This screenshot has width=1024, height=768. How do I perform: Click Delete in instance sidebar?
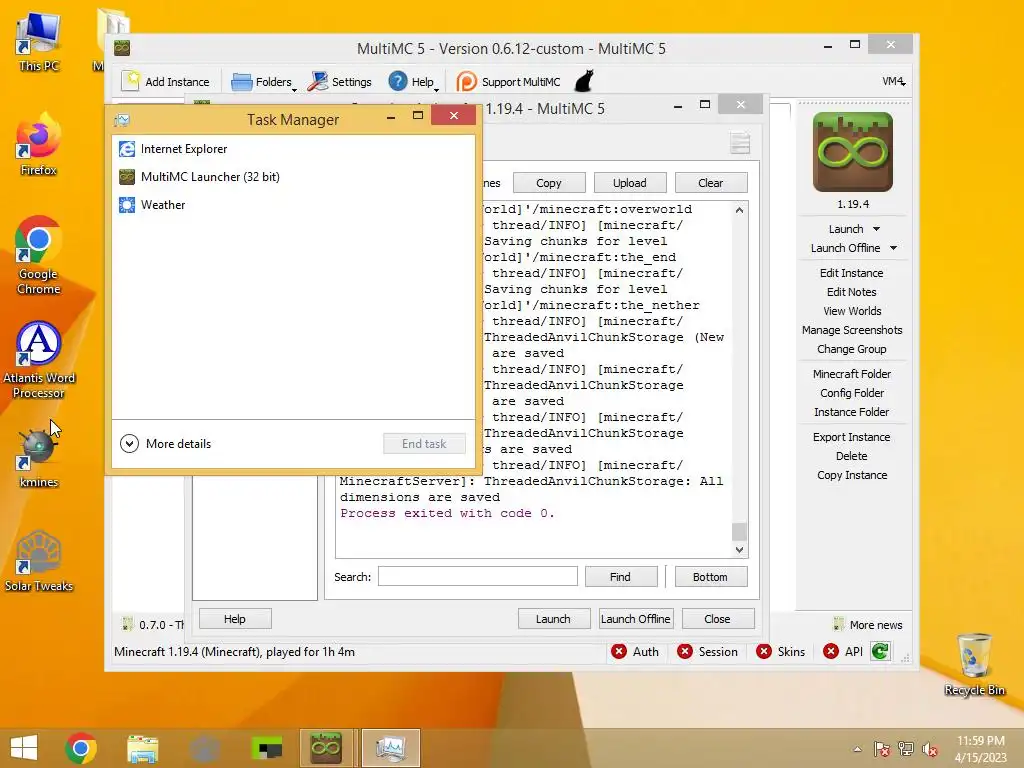tap(852, 456)
